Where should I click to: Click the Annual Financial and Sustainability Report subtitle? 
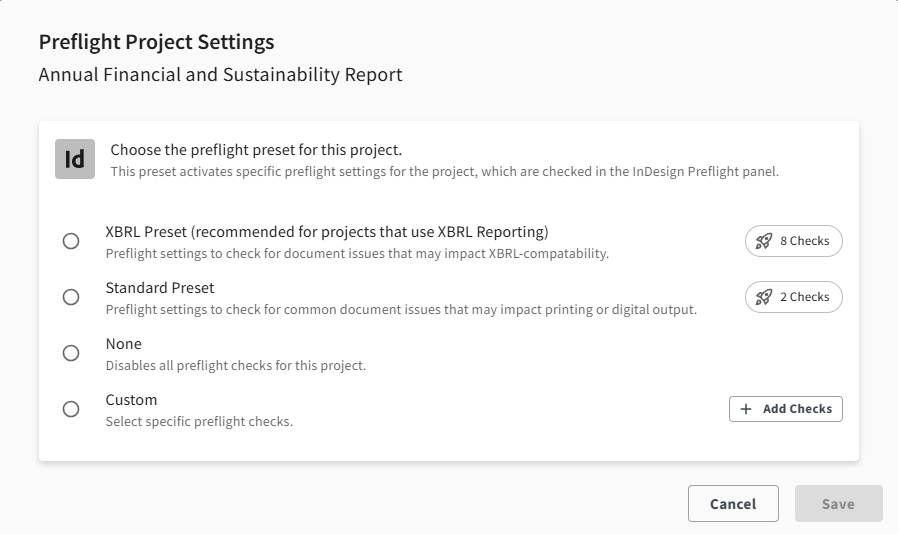[x=220, y=75]
